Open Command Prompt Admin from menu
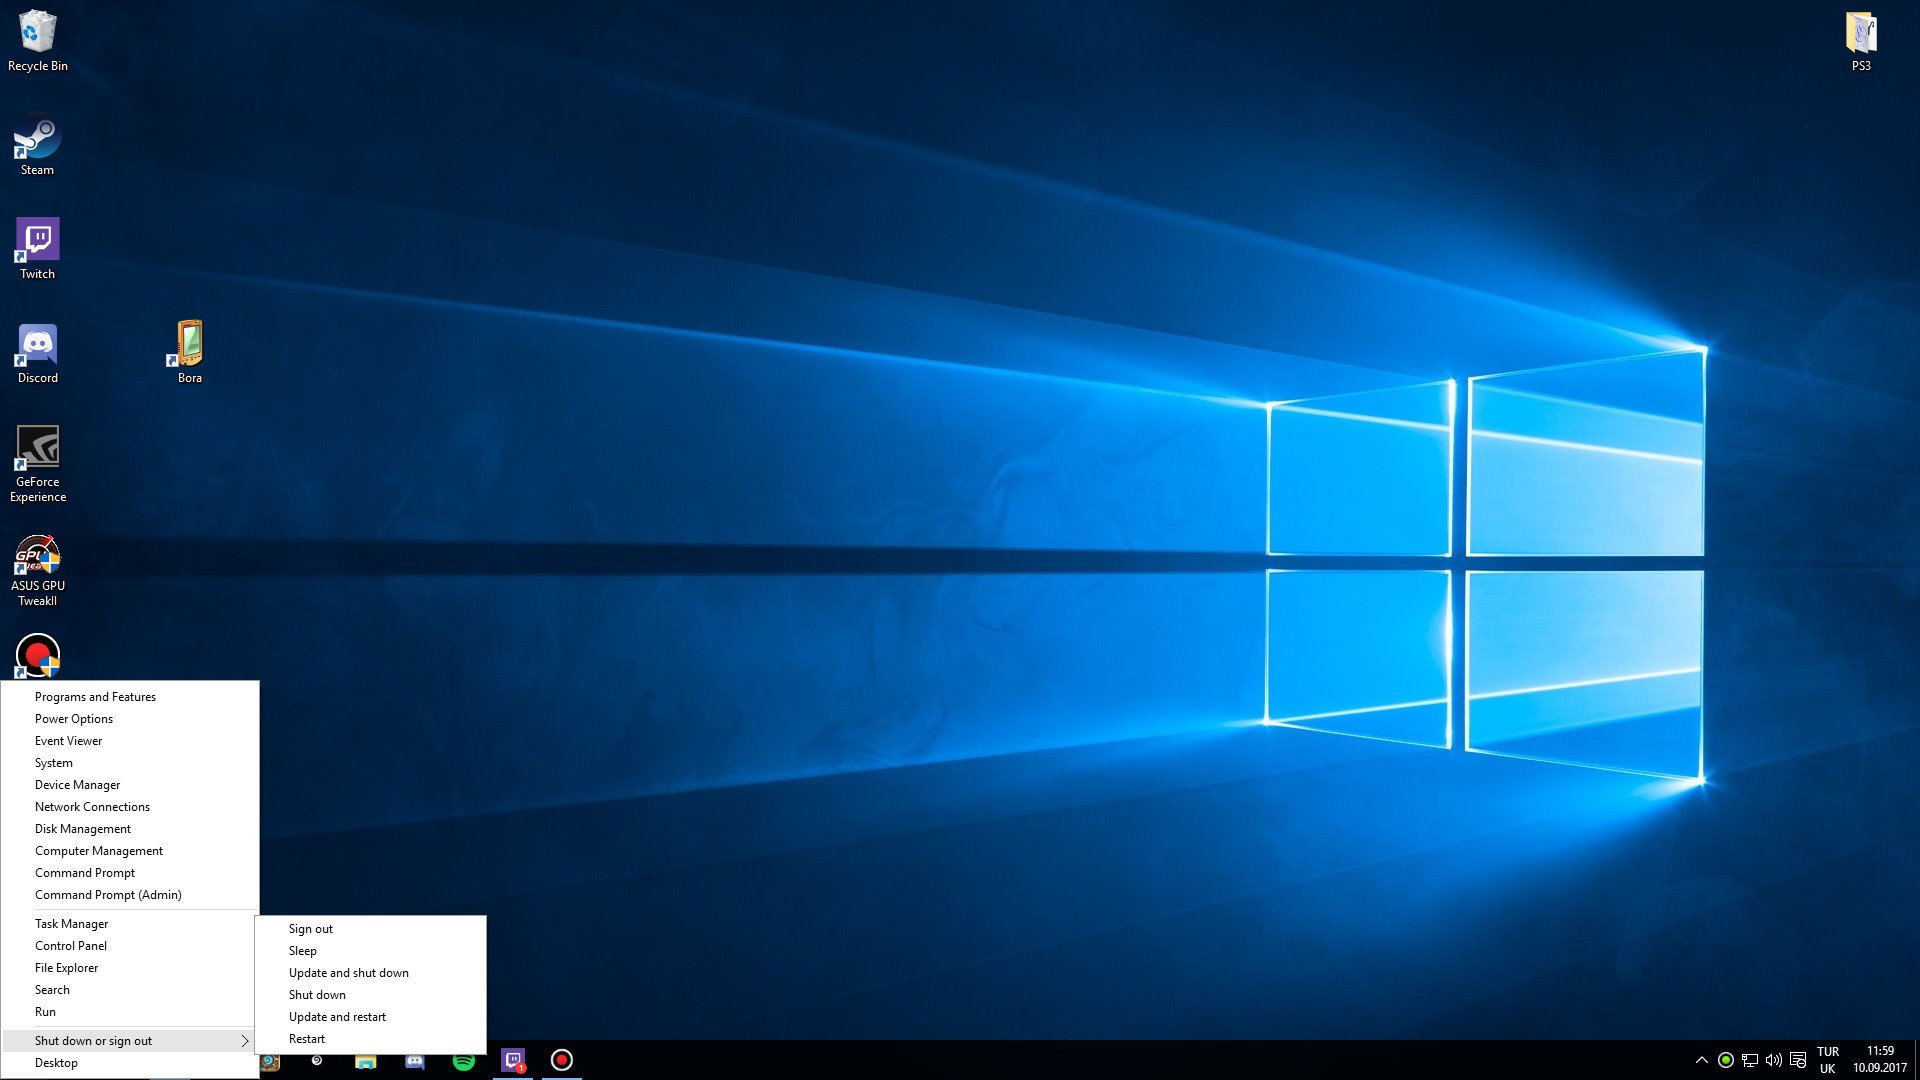The width and height of the screenshot is (1920, 1080). pyautogui.click(x=108, y=894)
